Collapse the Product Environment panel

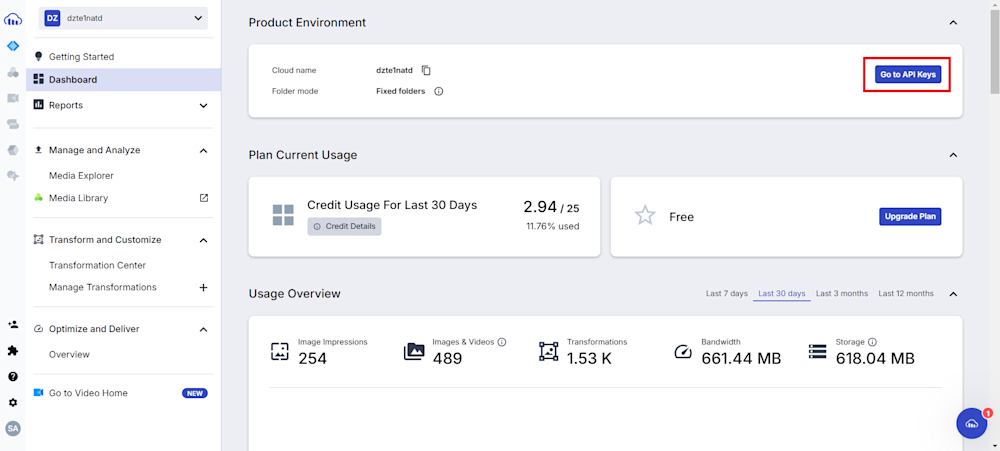[953, 23]
